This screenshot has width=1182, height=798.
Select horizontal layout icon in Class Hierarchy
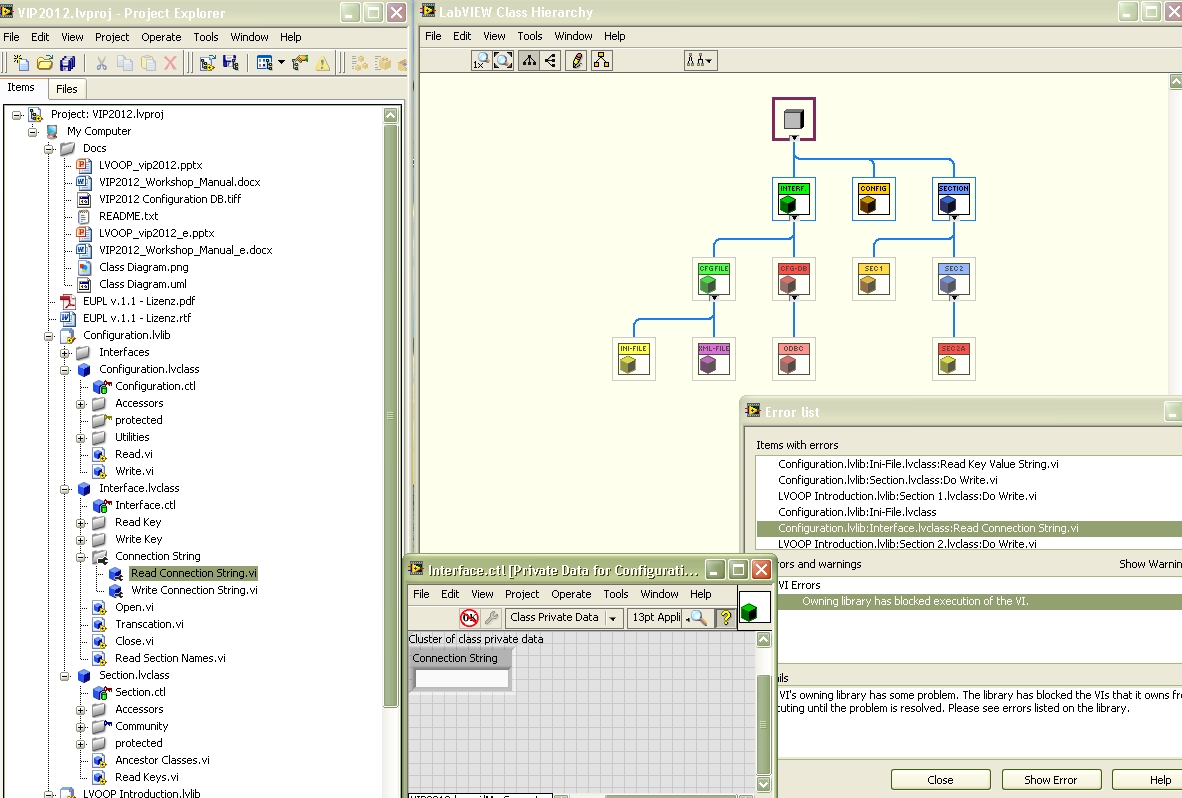click(x=550, y=61)
